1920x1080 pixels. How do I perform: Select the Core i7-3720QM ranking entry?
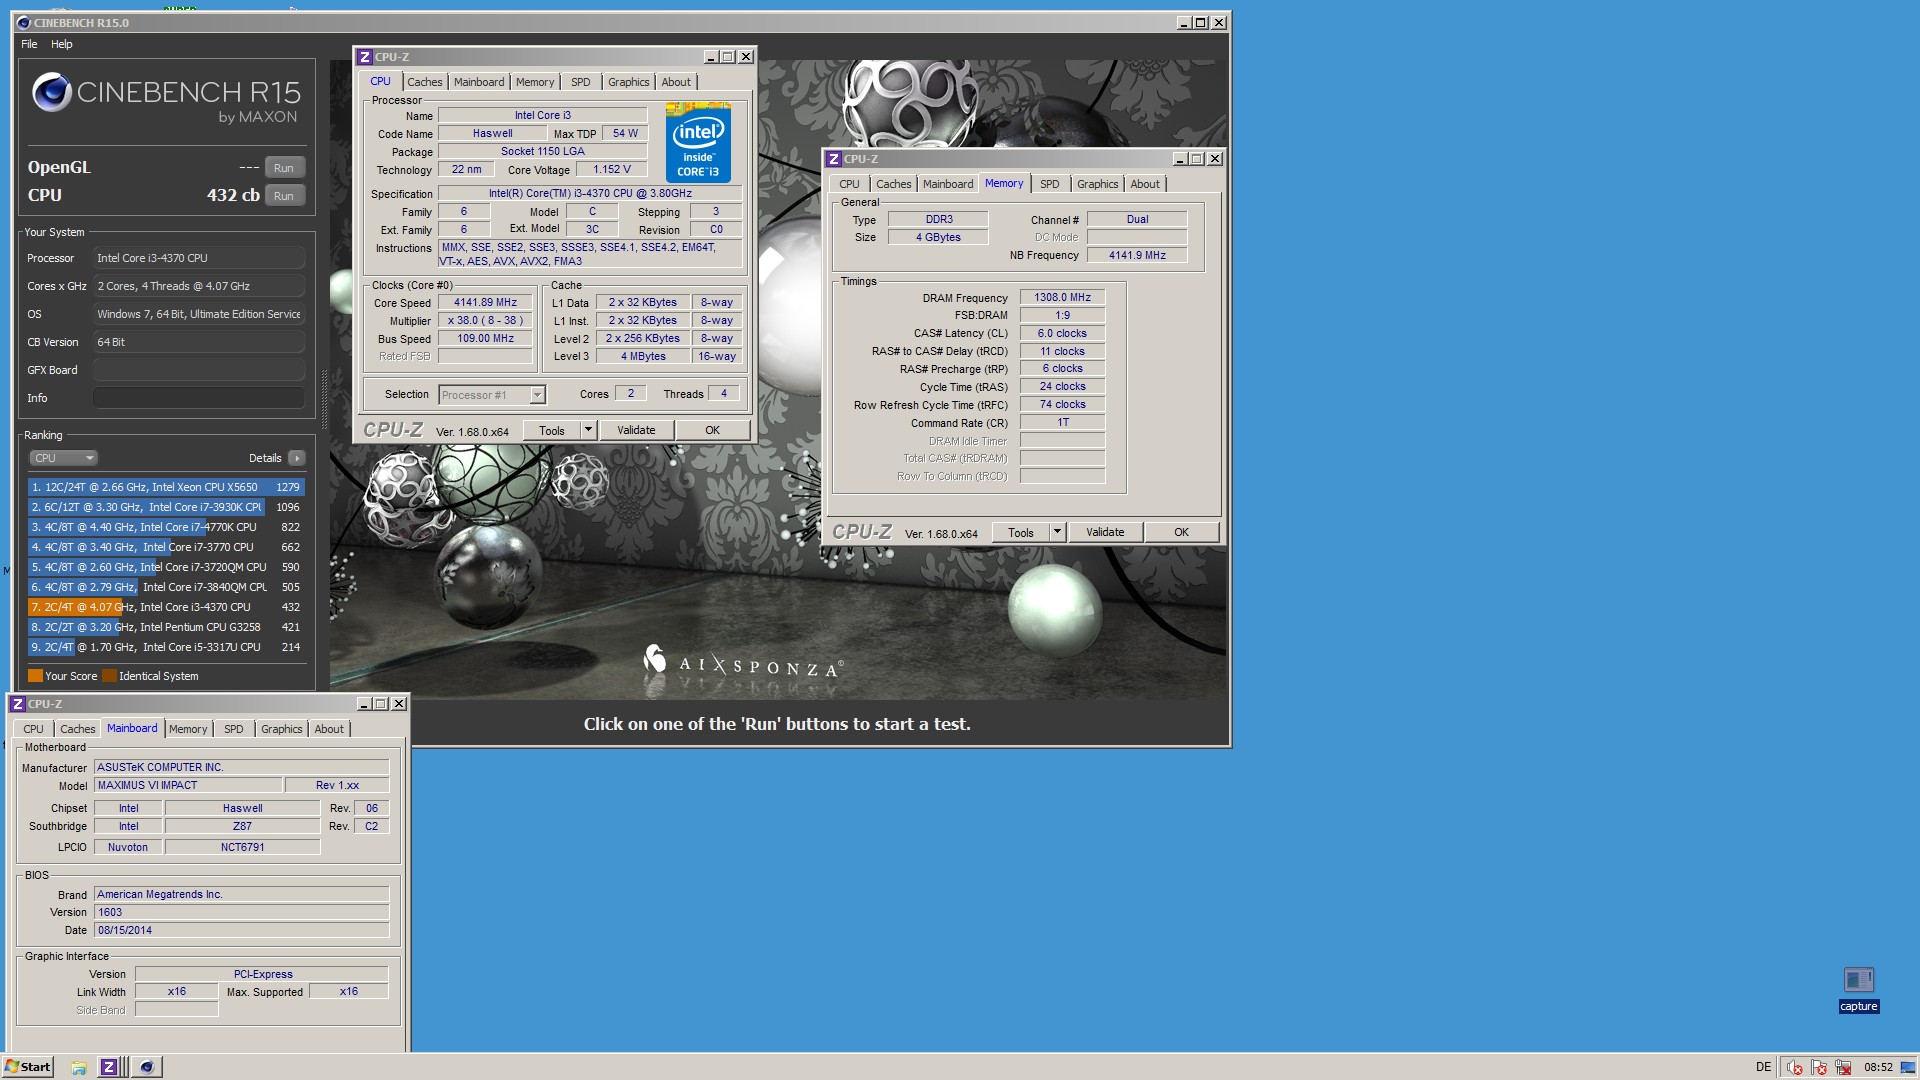(166, 567)
